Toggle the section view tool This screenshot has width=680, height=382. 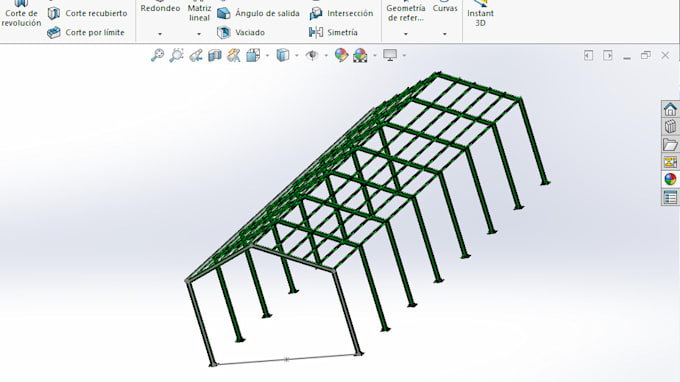tap(215, 56)
